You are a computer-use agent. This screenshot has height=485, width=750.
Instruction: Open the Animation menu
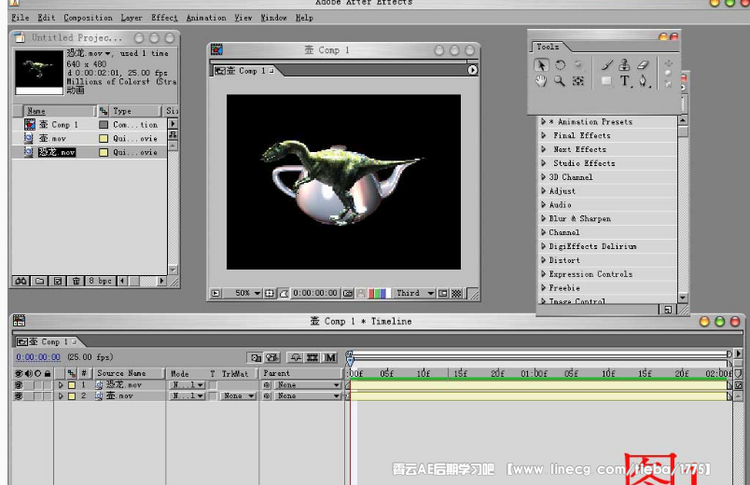coord(206,18)
